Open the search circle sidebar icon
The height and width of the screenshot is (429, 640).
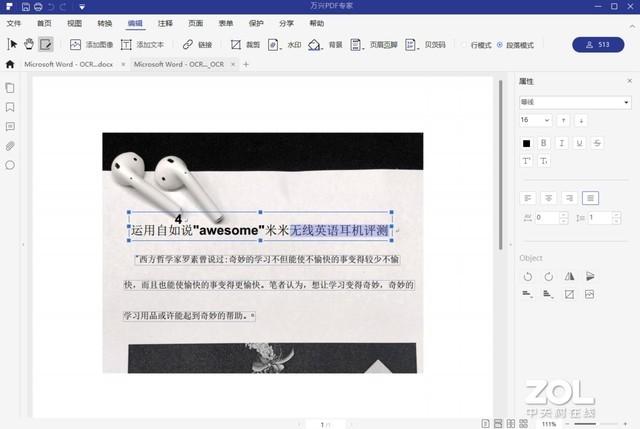click(10, 165)
